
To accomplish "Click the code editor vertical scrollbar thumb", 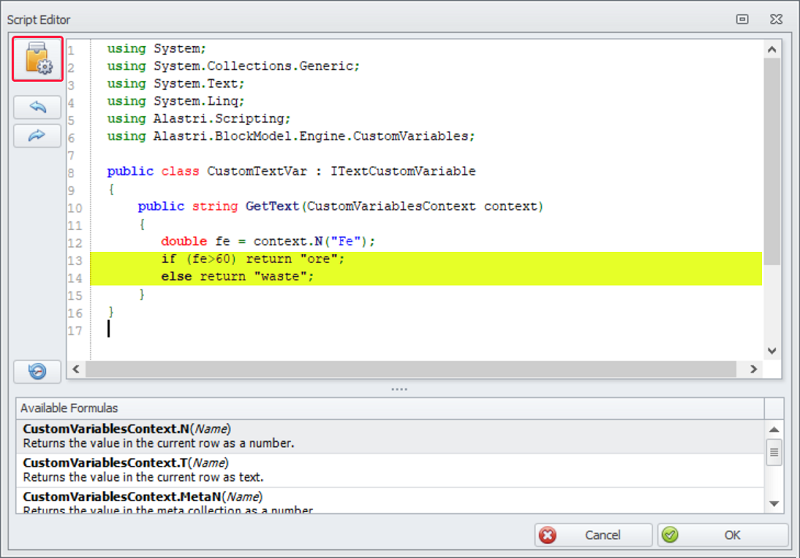I will pyautogui.click(x=772, y=161).
